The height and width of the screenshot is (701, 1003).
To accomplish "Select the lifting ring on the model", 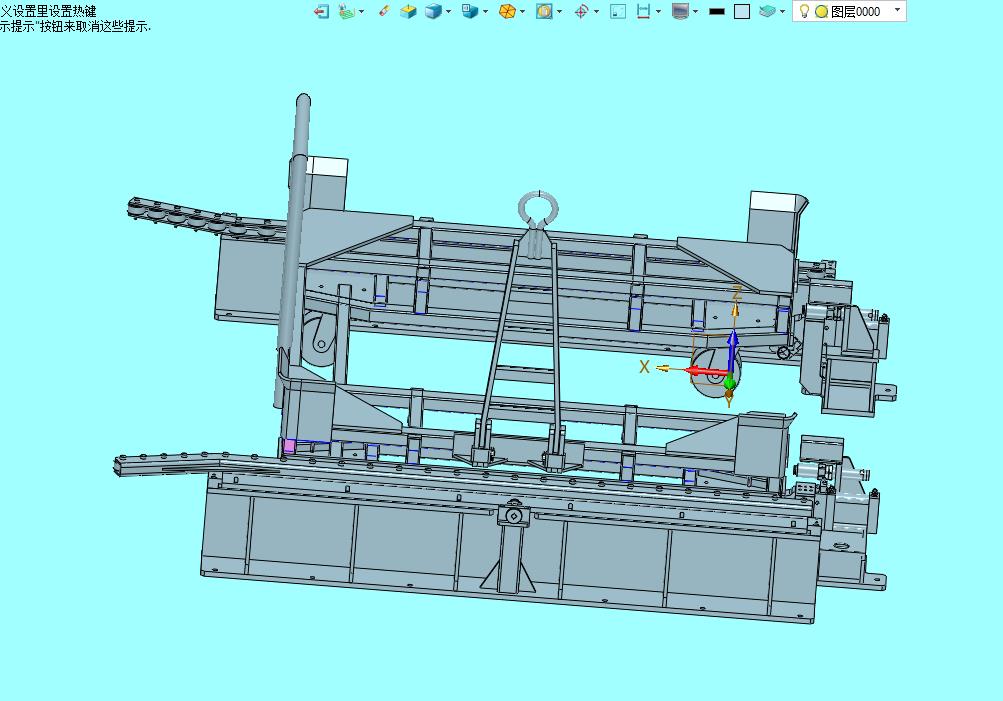I will pos(538,209).
